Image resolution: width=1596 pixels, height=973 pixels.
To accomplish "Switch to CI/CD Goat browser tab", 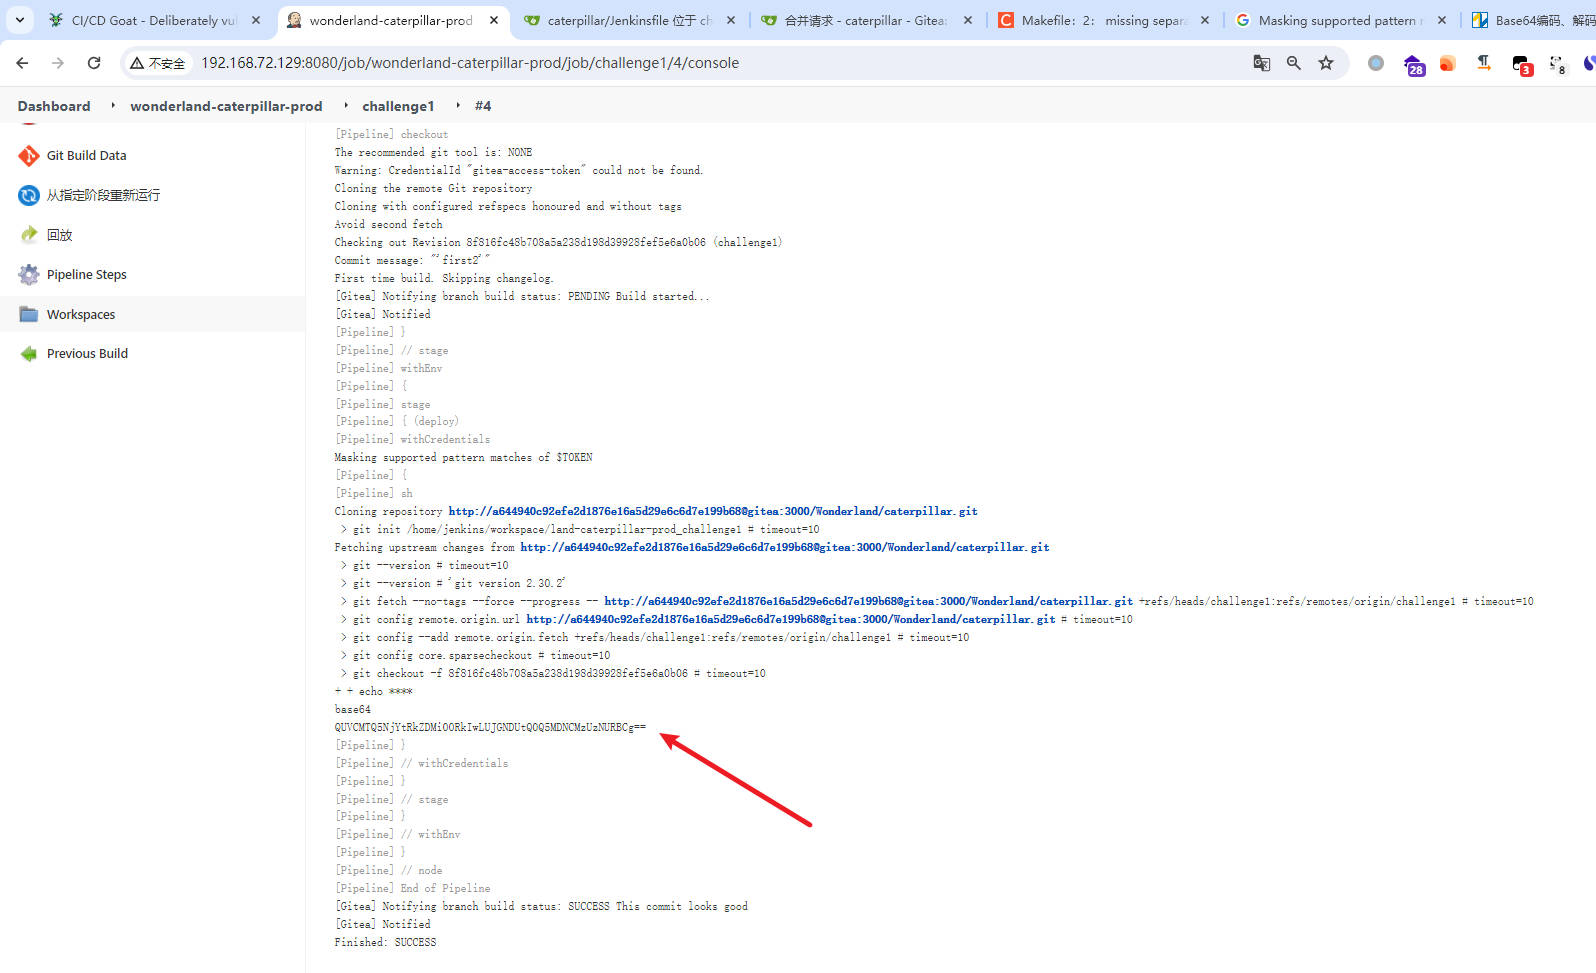I will tap(153, 20).
